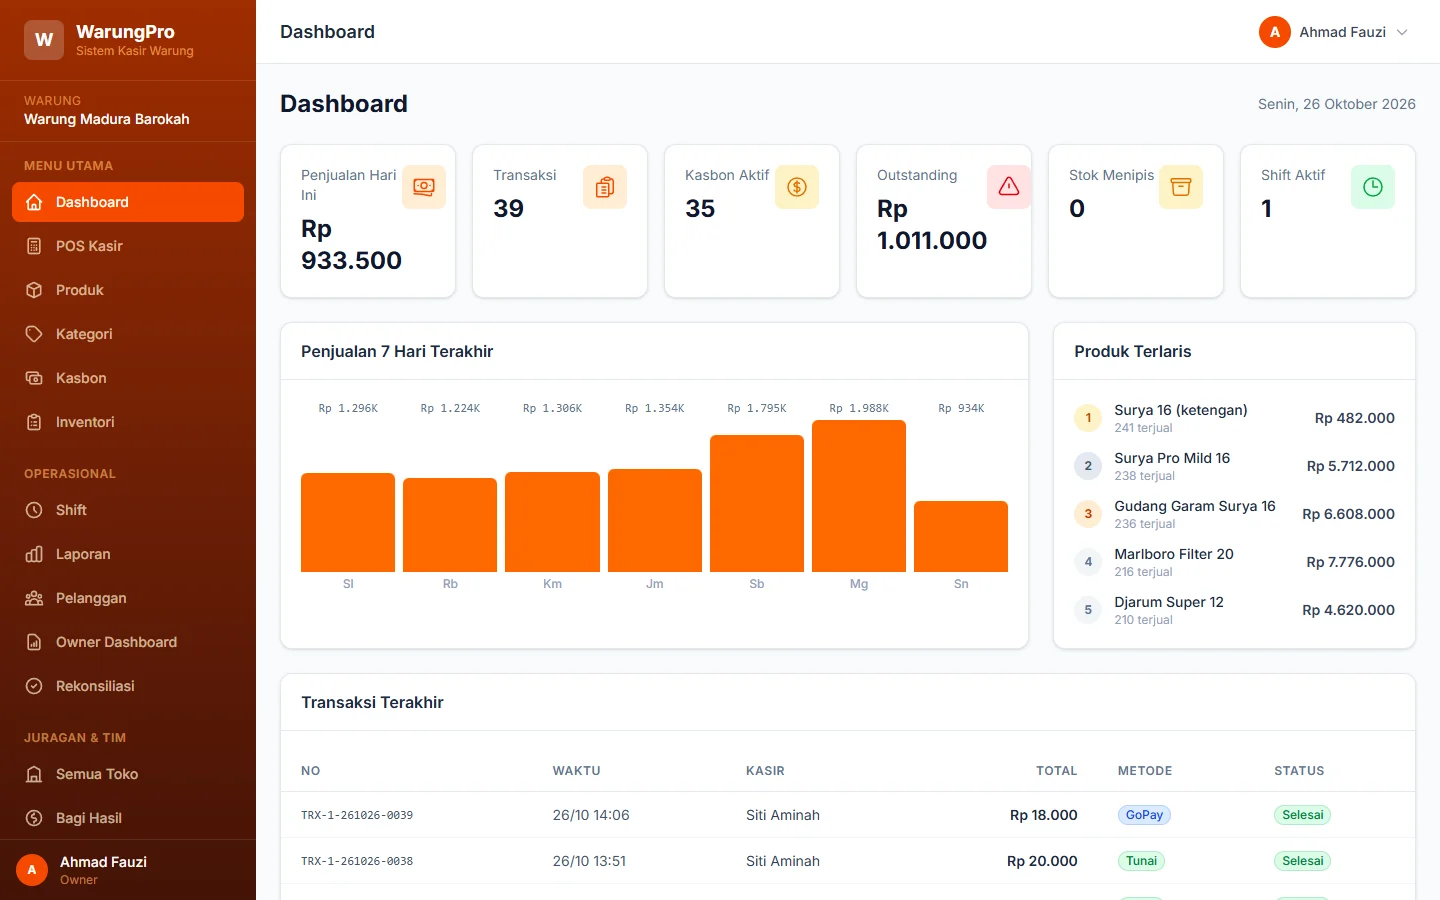Click the Stok Menipis archive icon

[x=1181, y=187]
